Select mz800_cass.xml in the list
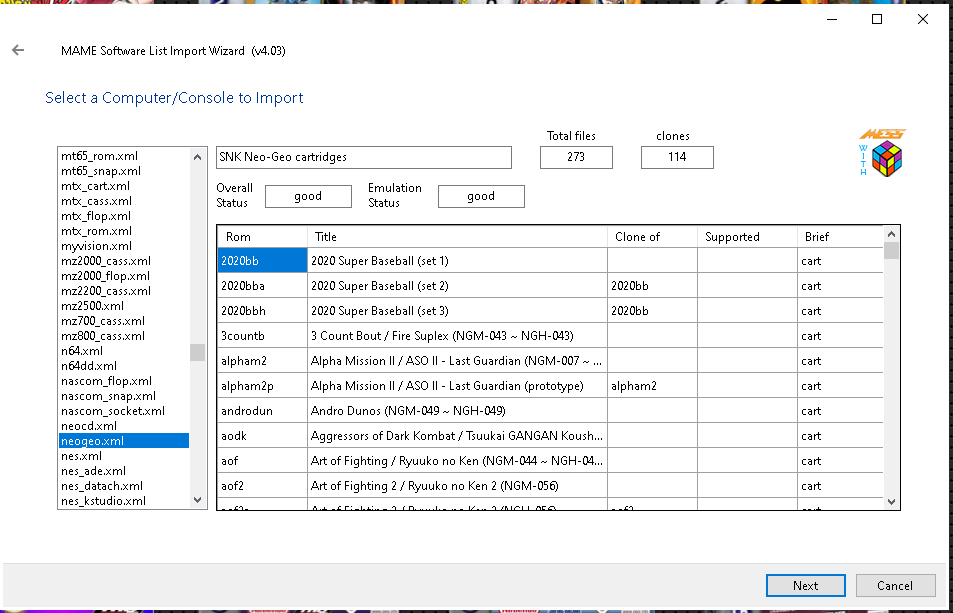This screenshot has height=613, width=953. tap(124, 336)
